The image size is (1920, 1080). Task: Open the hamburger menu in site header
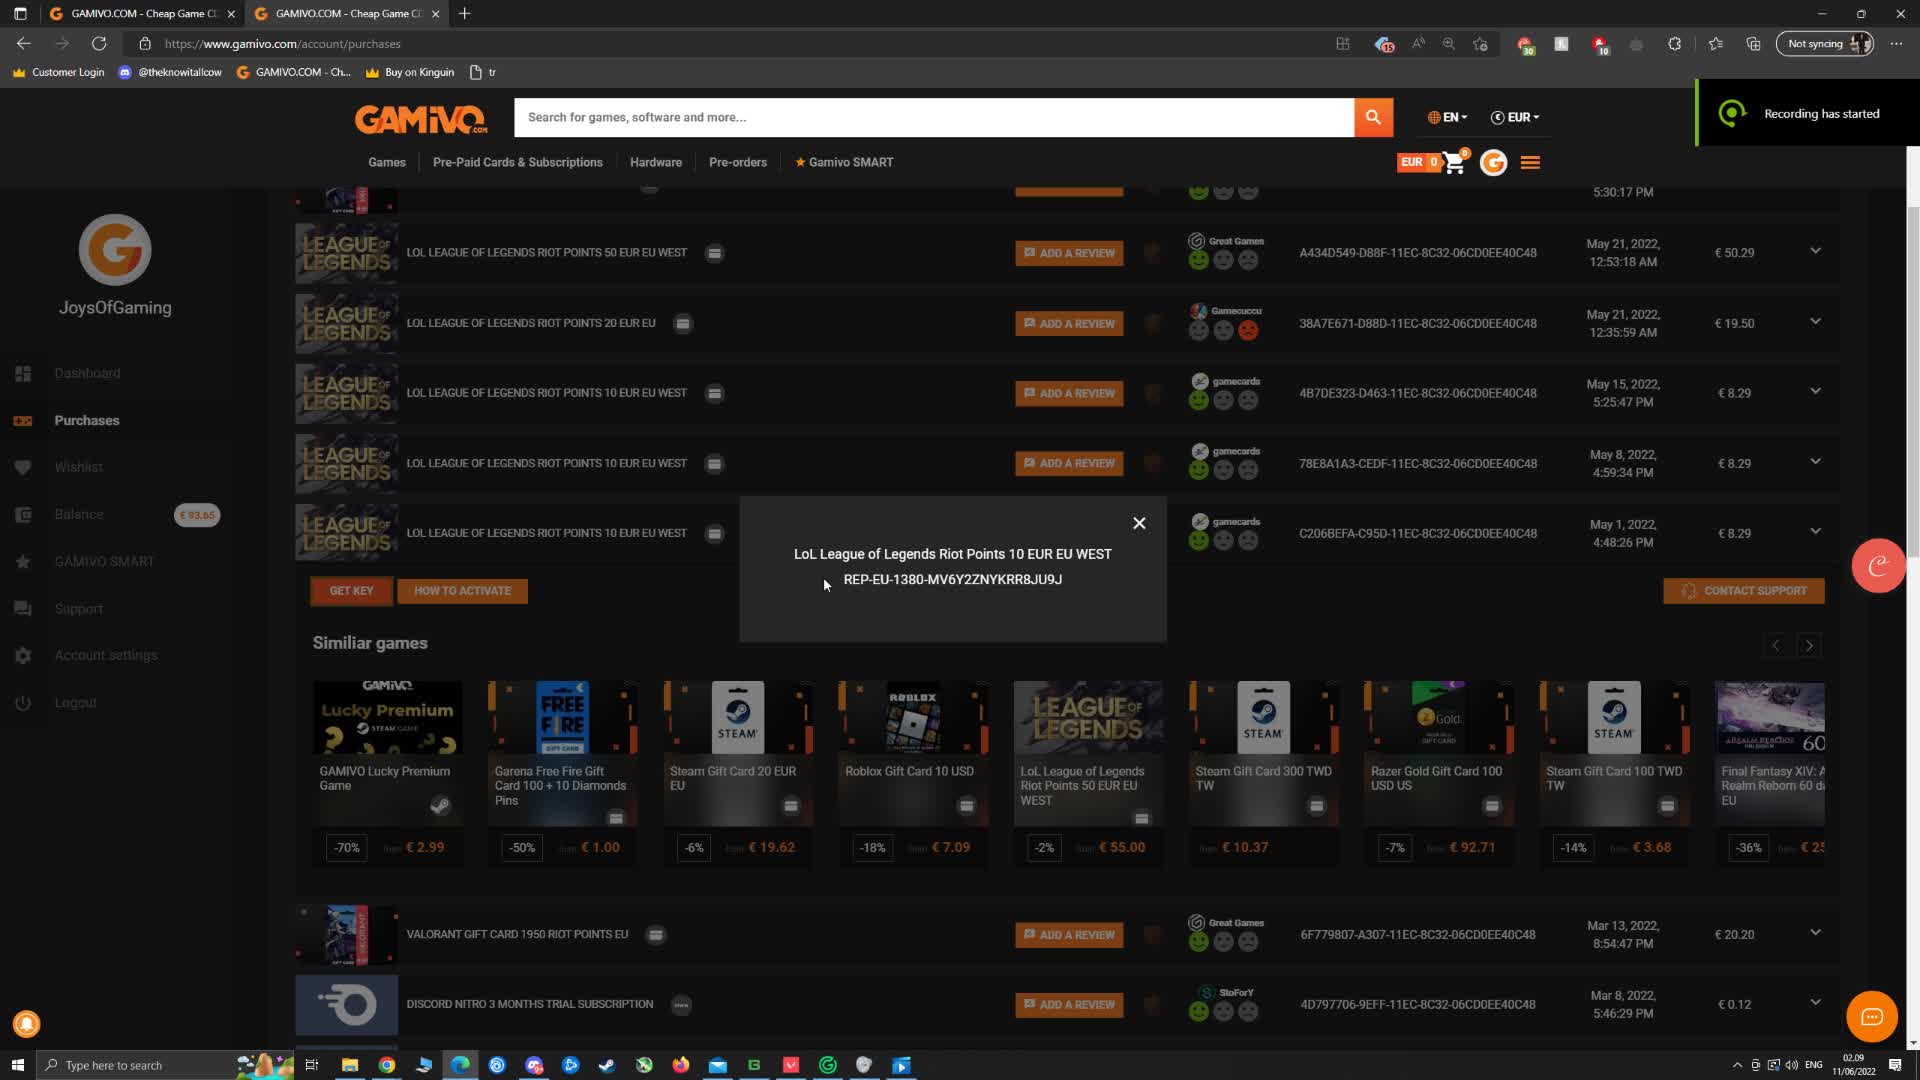tap(1530, 162)
